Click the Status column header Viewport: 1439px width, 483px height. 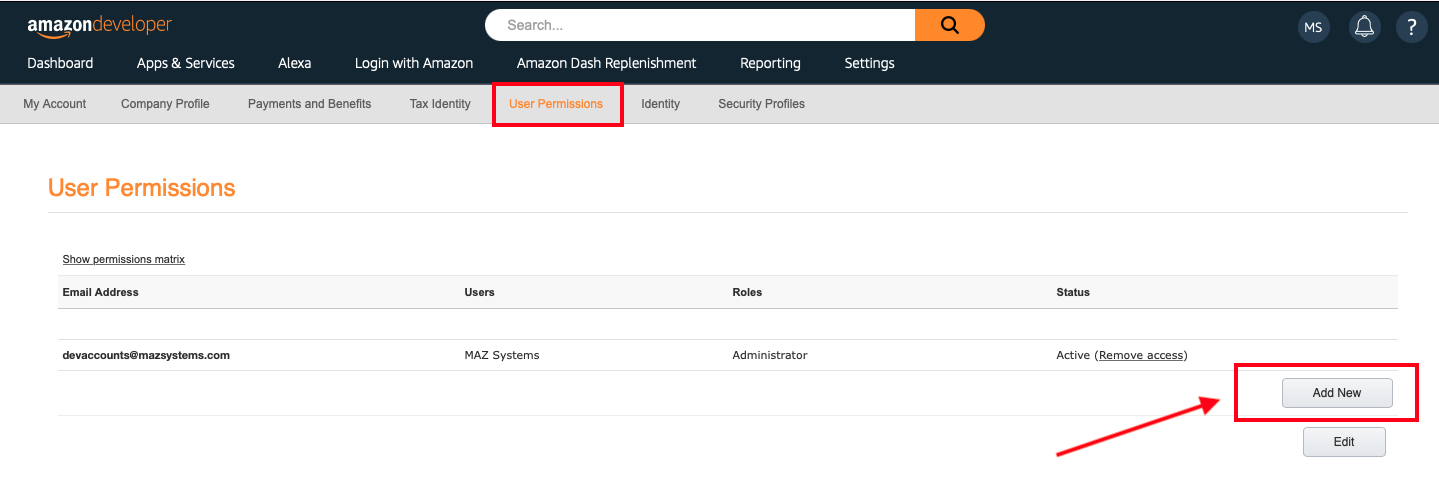point(1073,292)
